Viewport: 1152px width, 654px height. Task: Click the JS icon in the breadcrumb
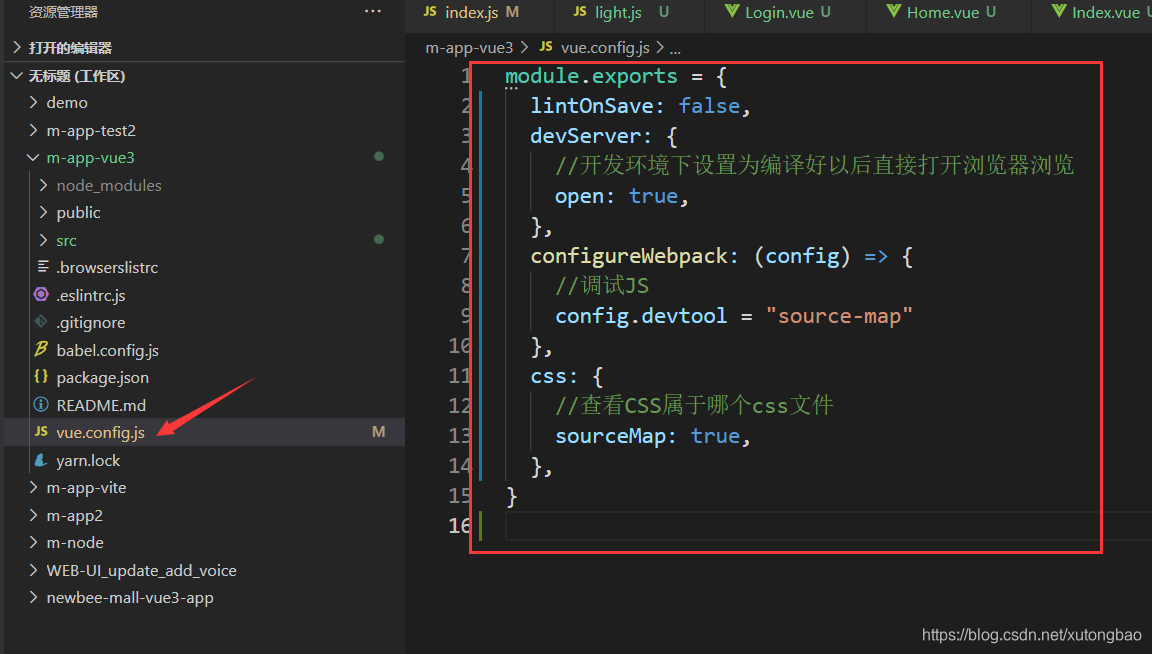click(x=546, y=47)
